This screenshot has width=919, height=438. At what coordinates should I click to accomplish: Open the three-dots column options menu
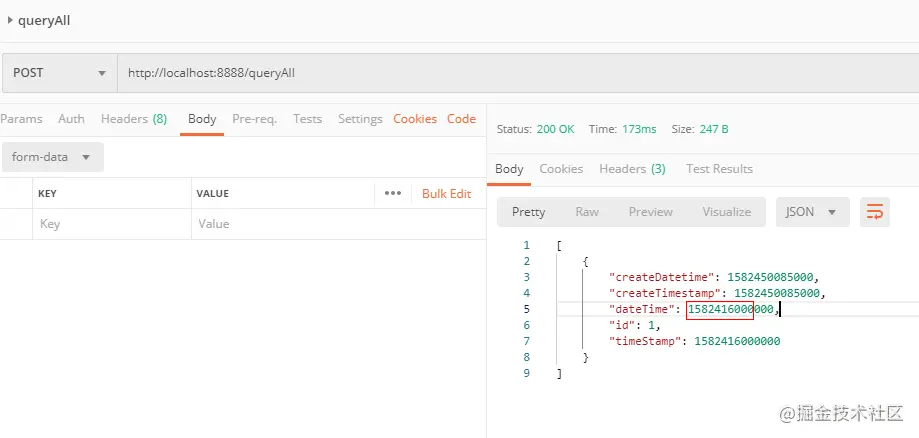[x=393, y=193]
